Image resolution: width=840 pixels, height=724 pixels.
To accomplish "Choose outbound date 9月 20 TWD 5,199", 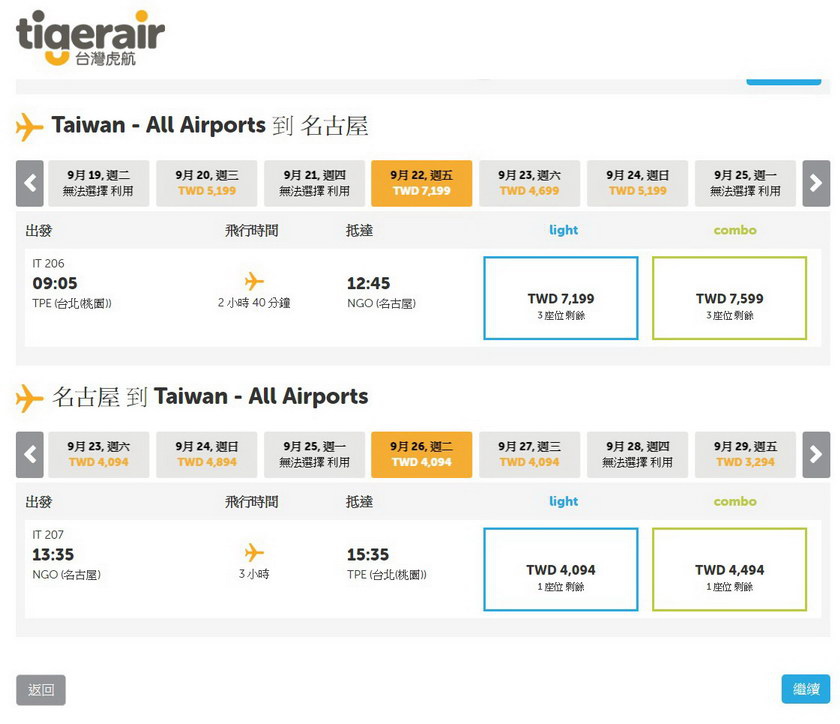I will click(x=207, y=183).
